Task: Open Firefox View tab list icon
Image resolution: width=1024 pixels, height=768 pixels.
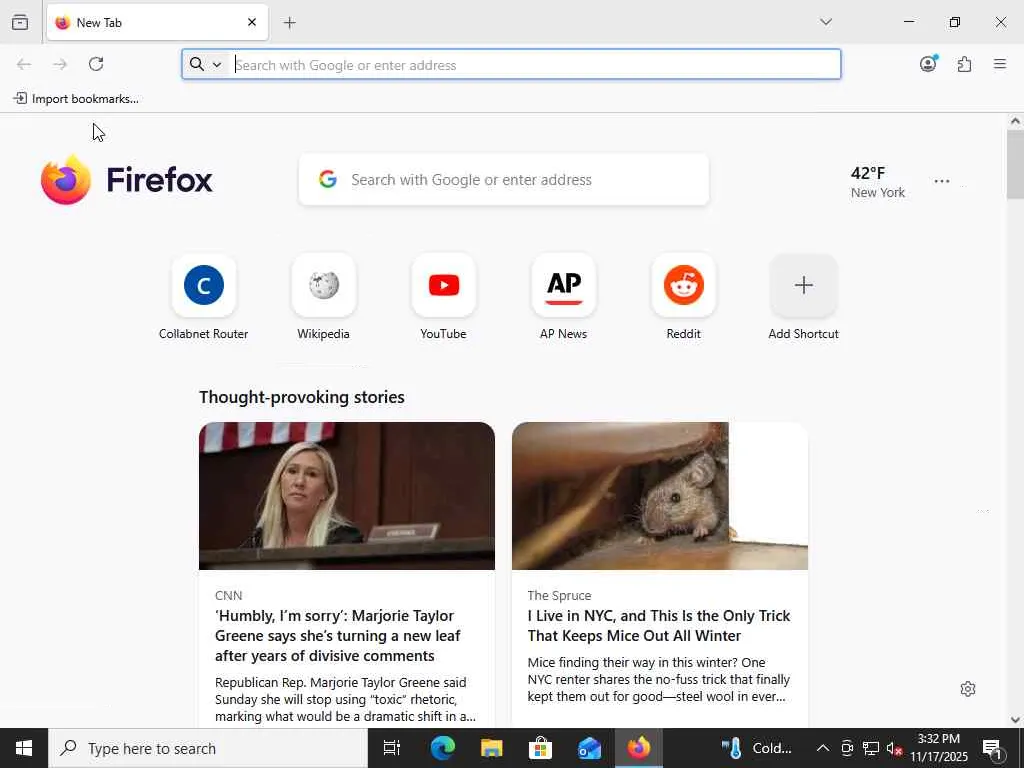Action: click(x=20, y=22)
